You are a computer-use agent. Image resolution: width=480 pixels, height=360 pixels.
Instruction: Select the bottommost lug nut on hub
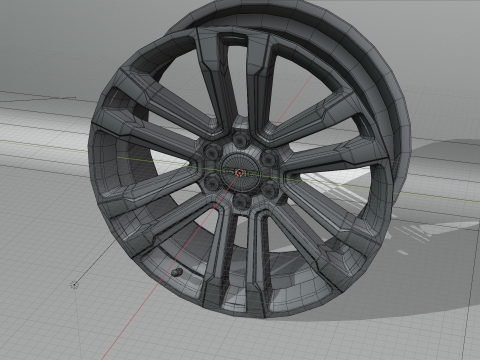241,201
